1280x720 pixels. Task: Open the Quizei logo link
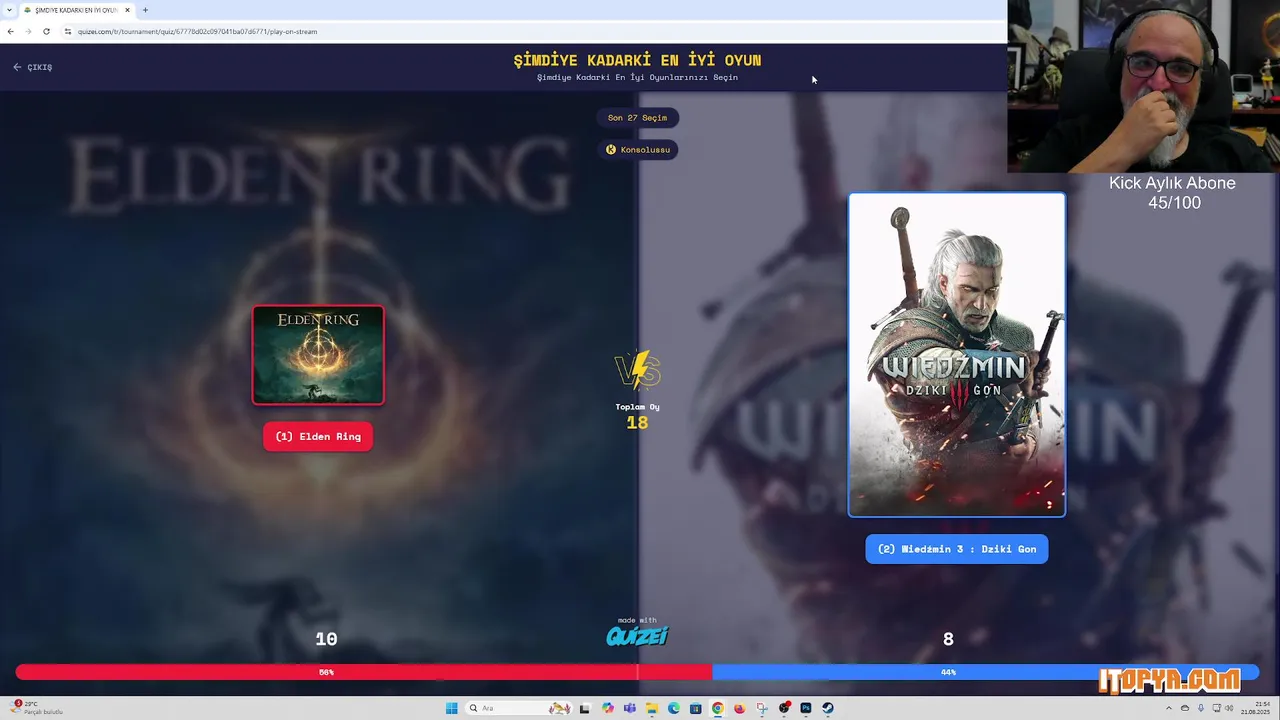(x=637, y=636)
